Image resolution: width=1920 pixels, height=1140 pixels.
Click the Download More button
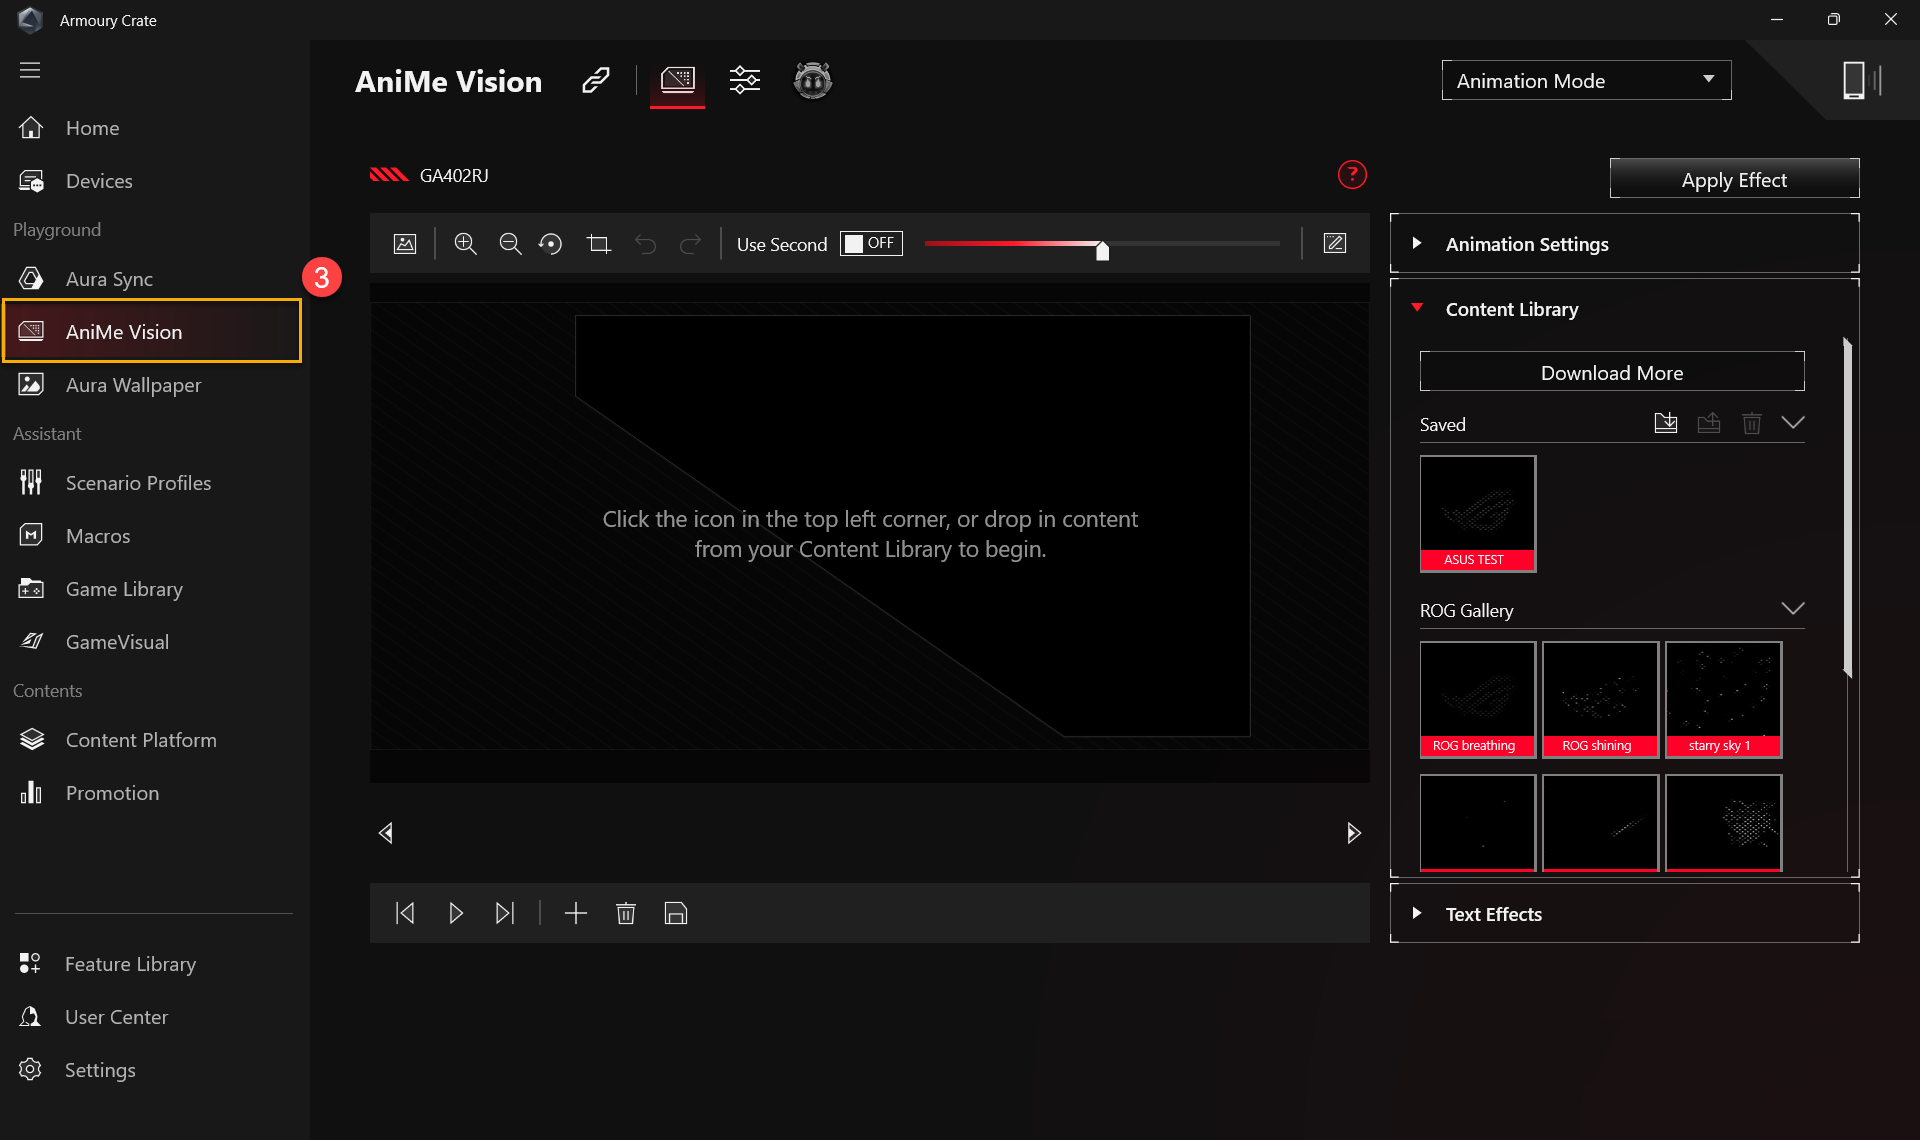pyautogui.click(x=1611, y=372)
